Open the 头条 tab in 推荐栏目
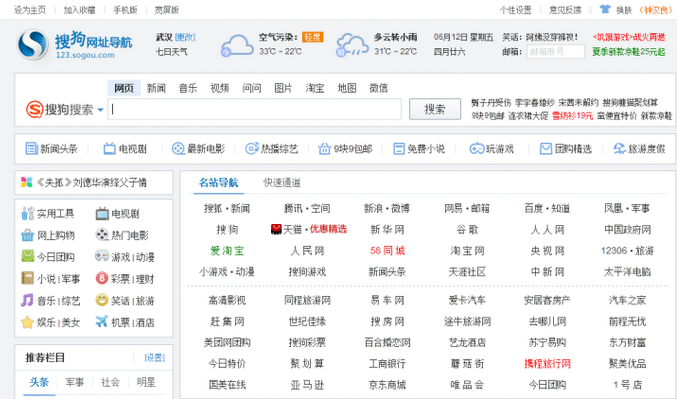Viewport: 677px width, 399px height. coord(39,382)
